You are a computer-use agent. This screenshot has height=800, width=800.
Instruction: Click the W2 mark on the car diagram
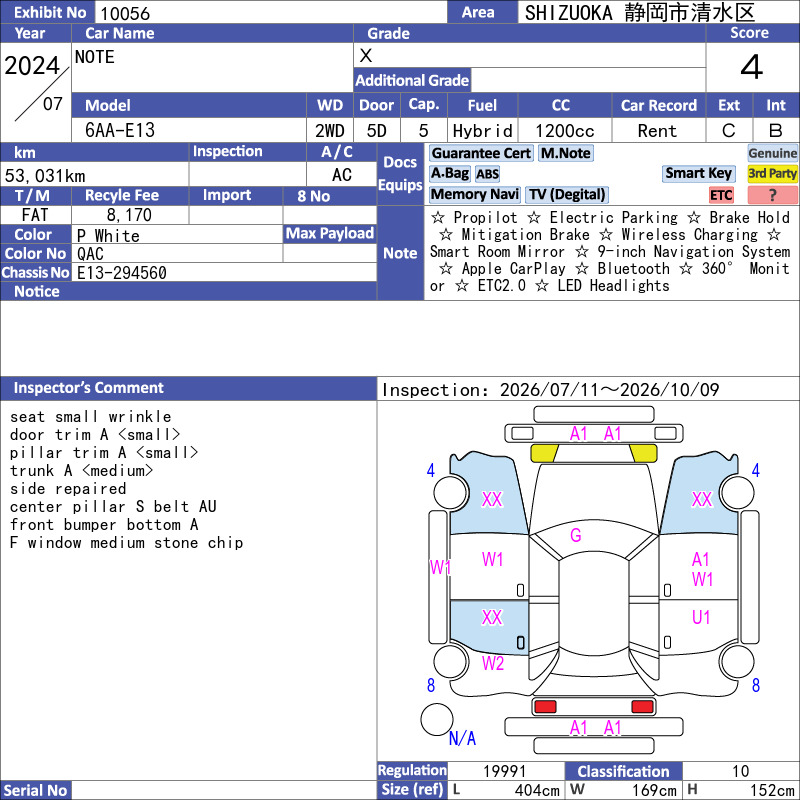(x=493, y=663)
